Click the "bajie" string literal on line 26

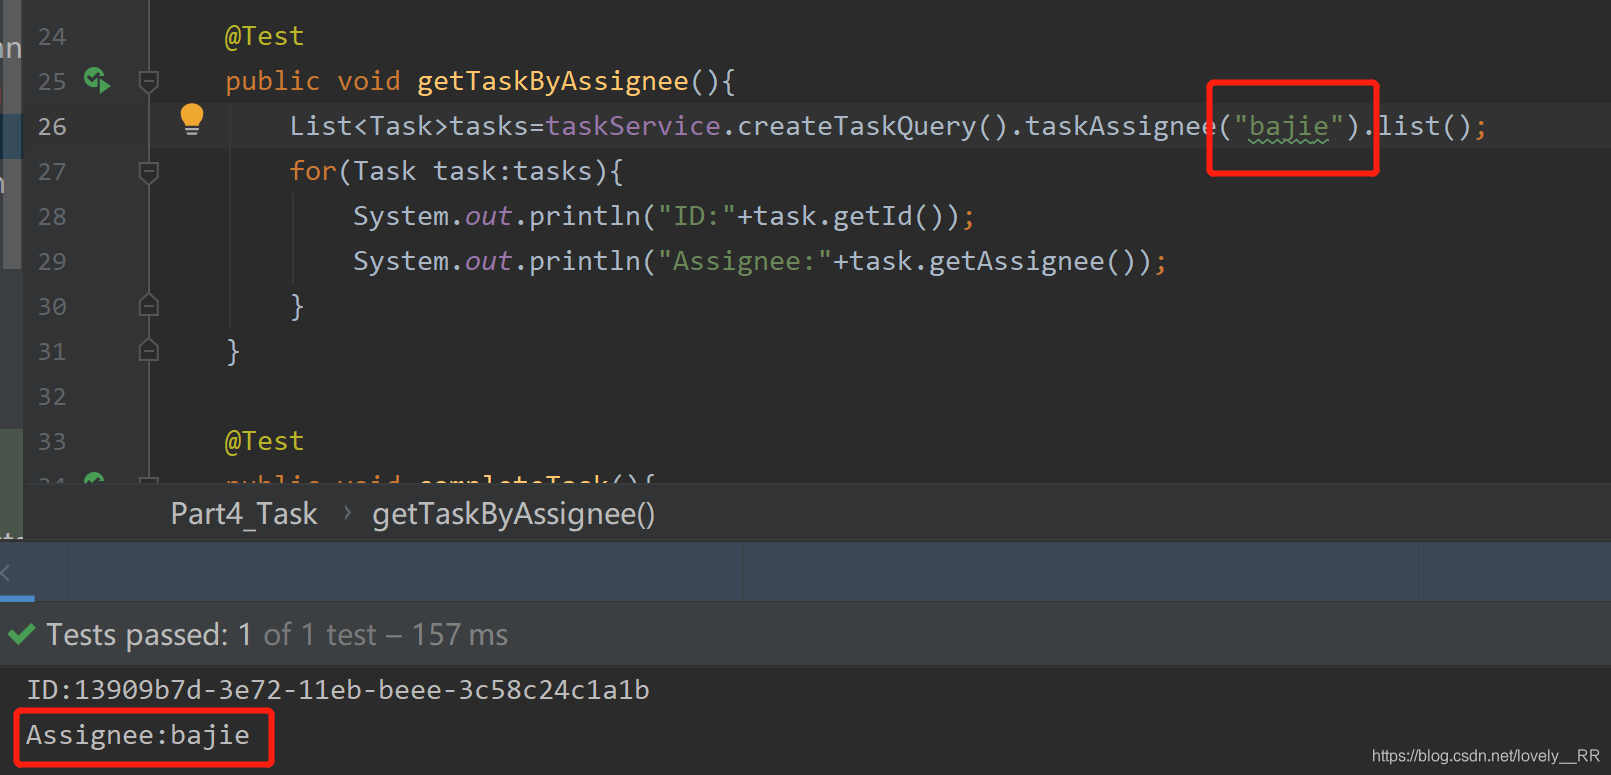(1289, 126)
